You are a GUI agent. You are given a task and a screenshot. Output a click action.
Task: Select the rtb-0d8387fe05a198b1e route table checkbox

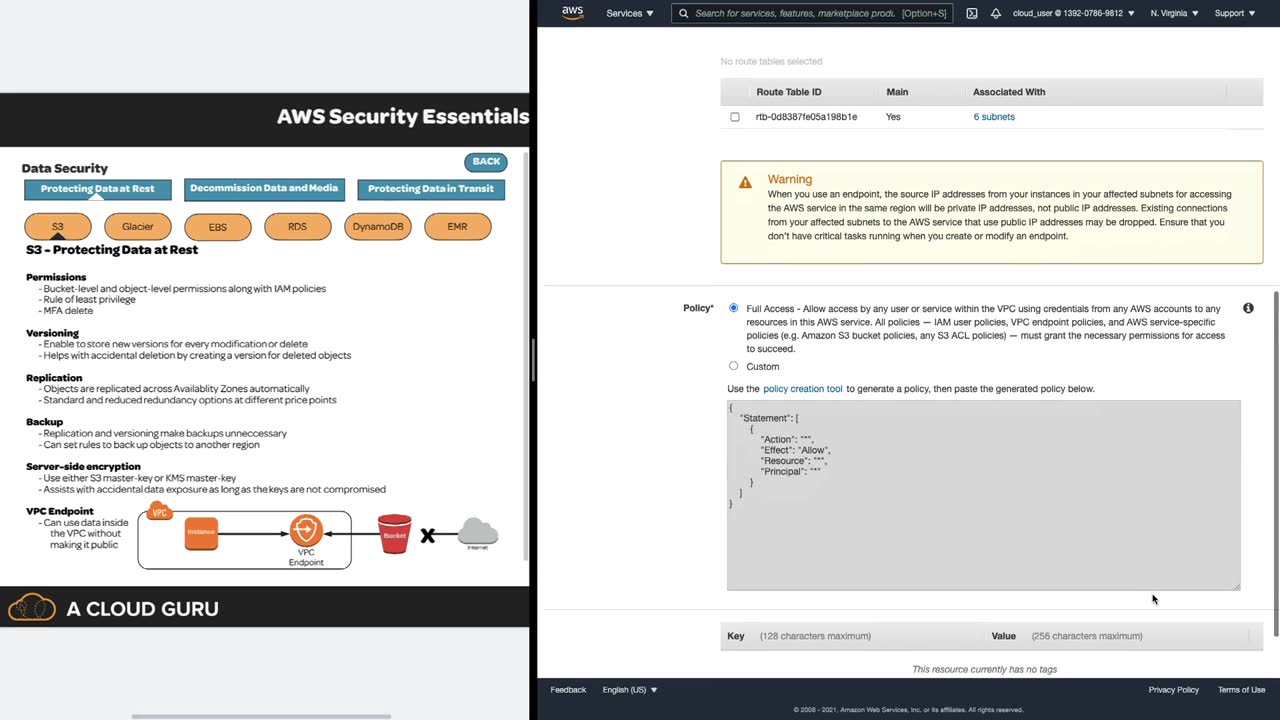[x=735, y=117]
